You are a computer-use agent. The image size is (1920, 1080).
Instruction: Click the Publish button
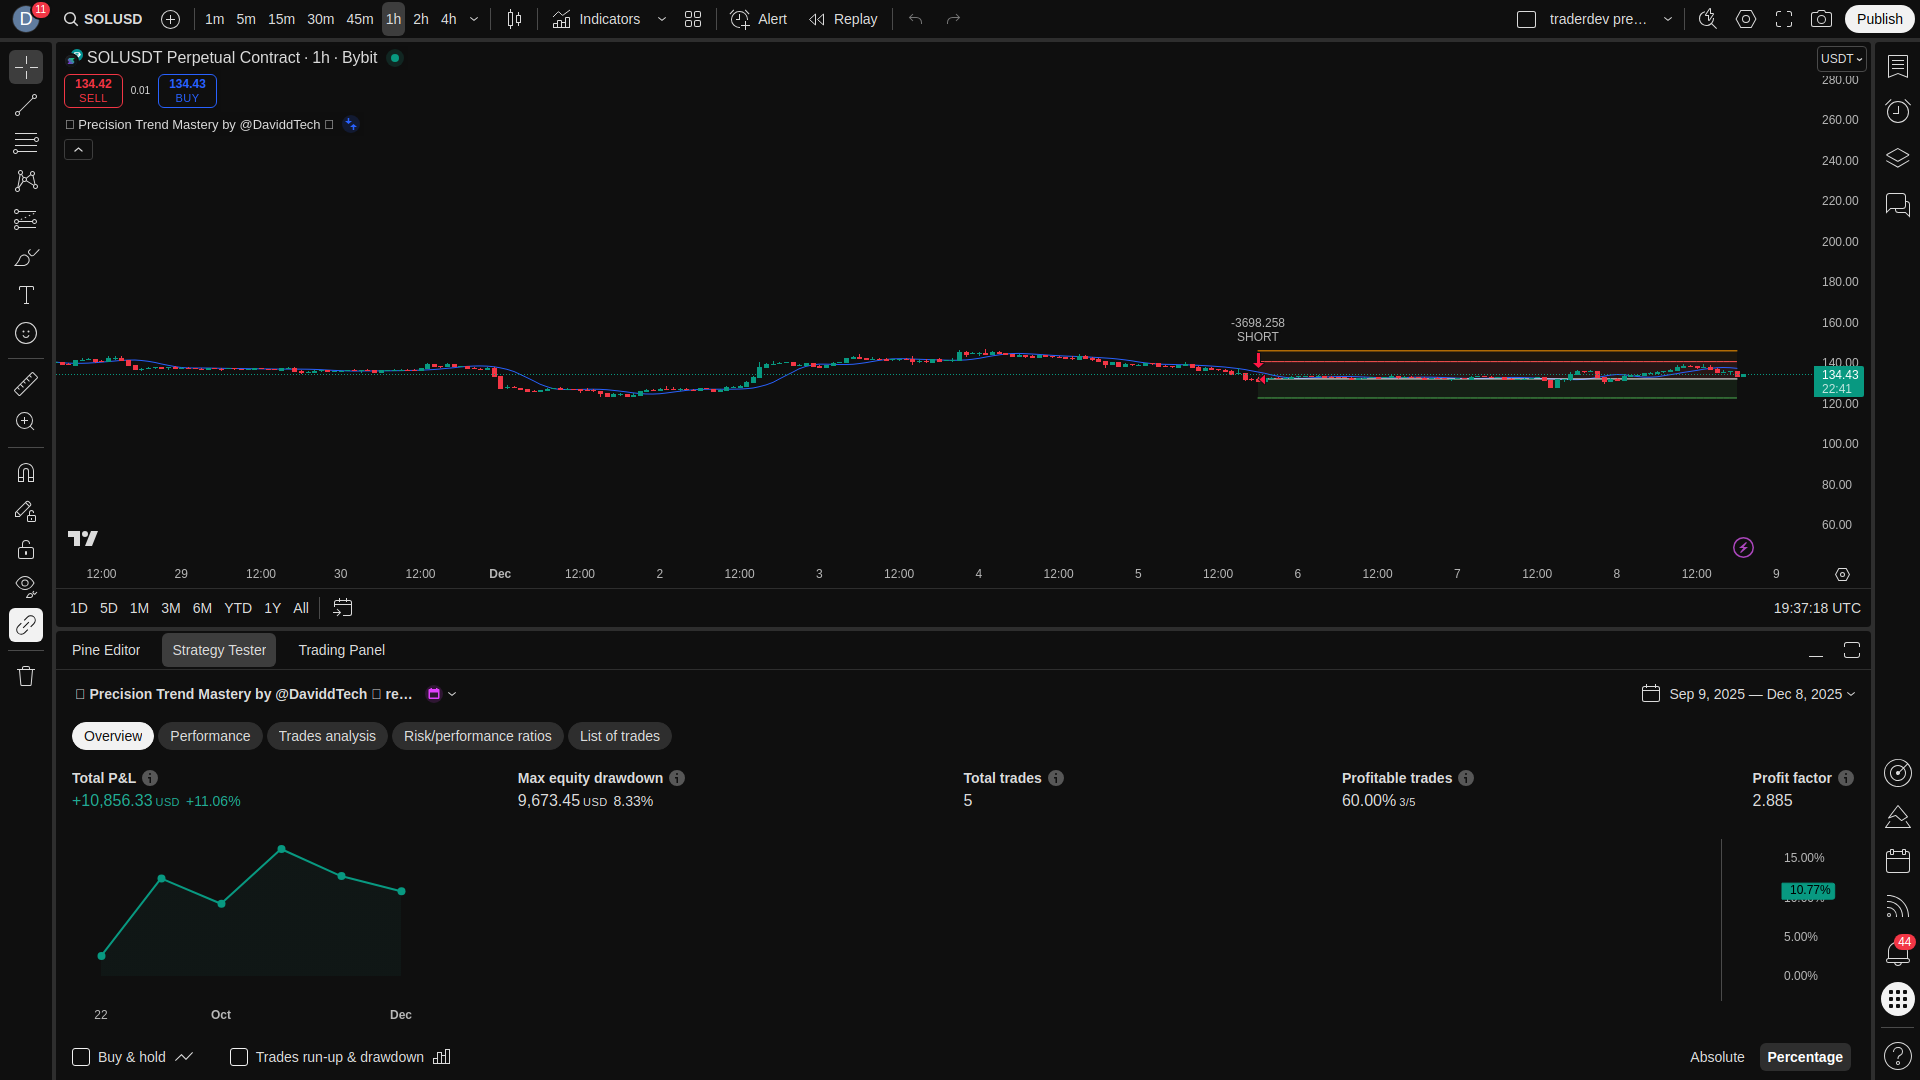(1879, 19)
